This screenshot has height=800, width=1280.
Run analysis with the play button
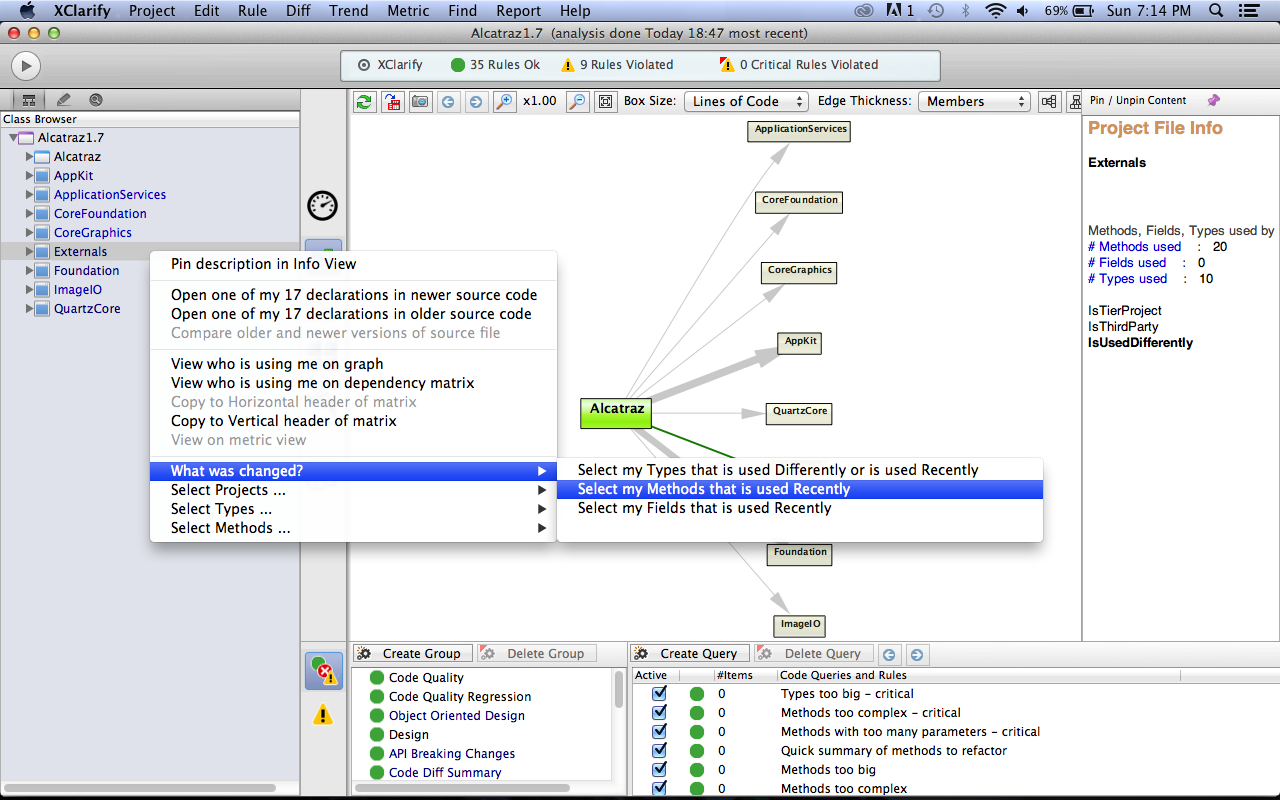[26, 66]
